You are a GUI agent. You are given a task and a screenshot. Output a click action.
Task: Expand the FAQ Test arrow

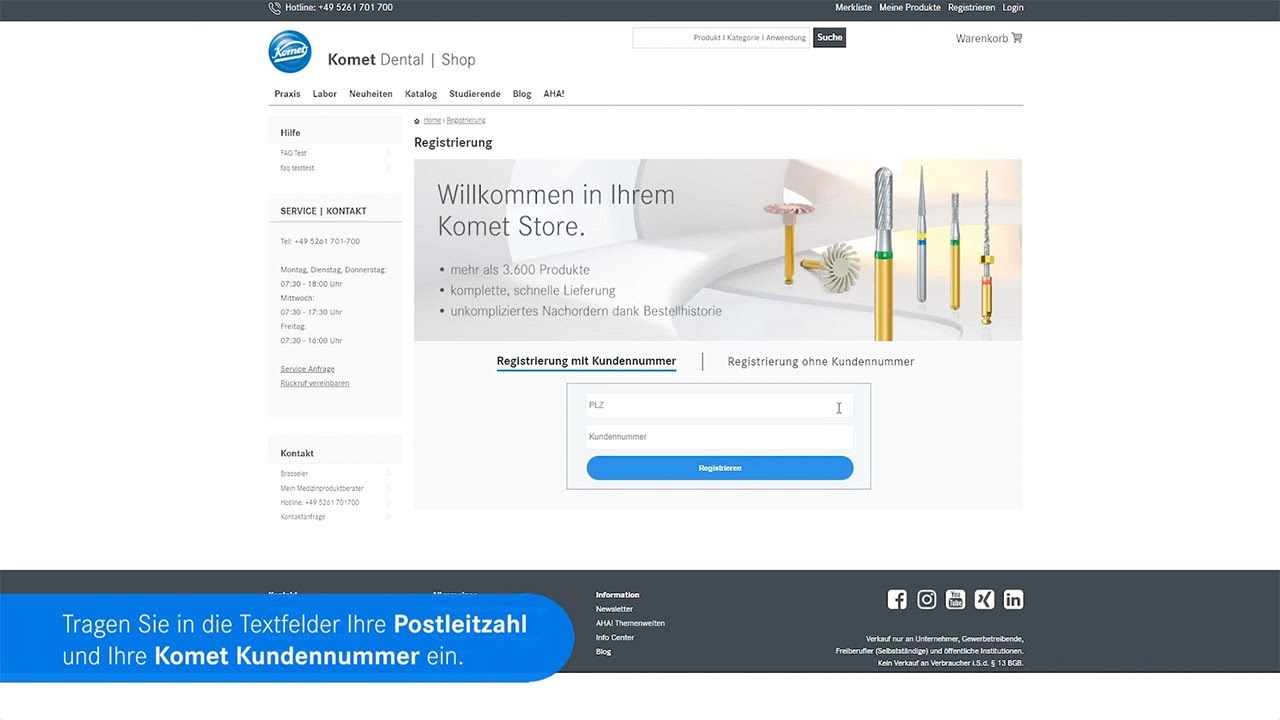pyautogui.click(x=388, y=153)
